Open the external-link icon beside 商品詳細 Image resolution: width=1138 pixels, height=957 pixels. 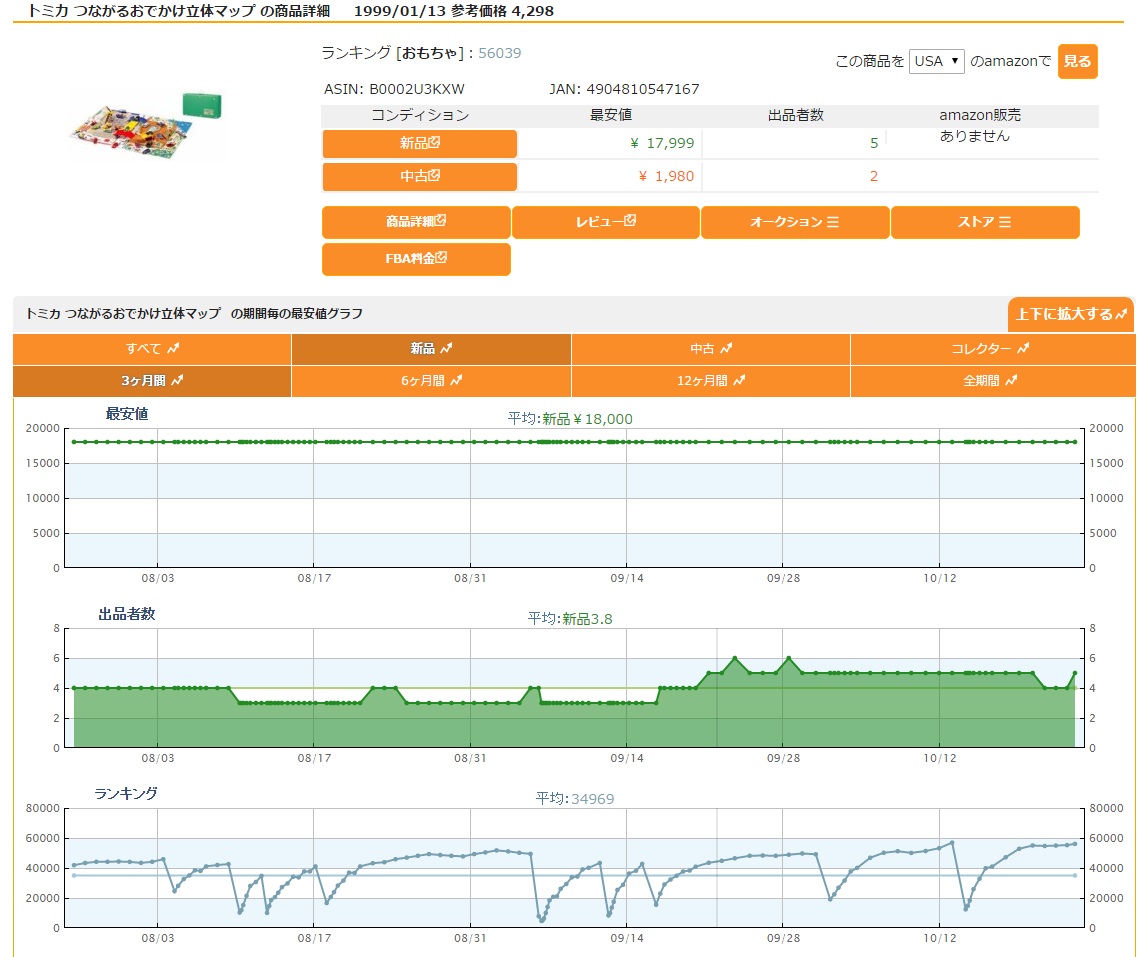coord(440,221)
